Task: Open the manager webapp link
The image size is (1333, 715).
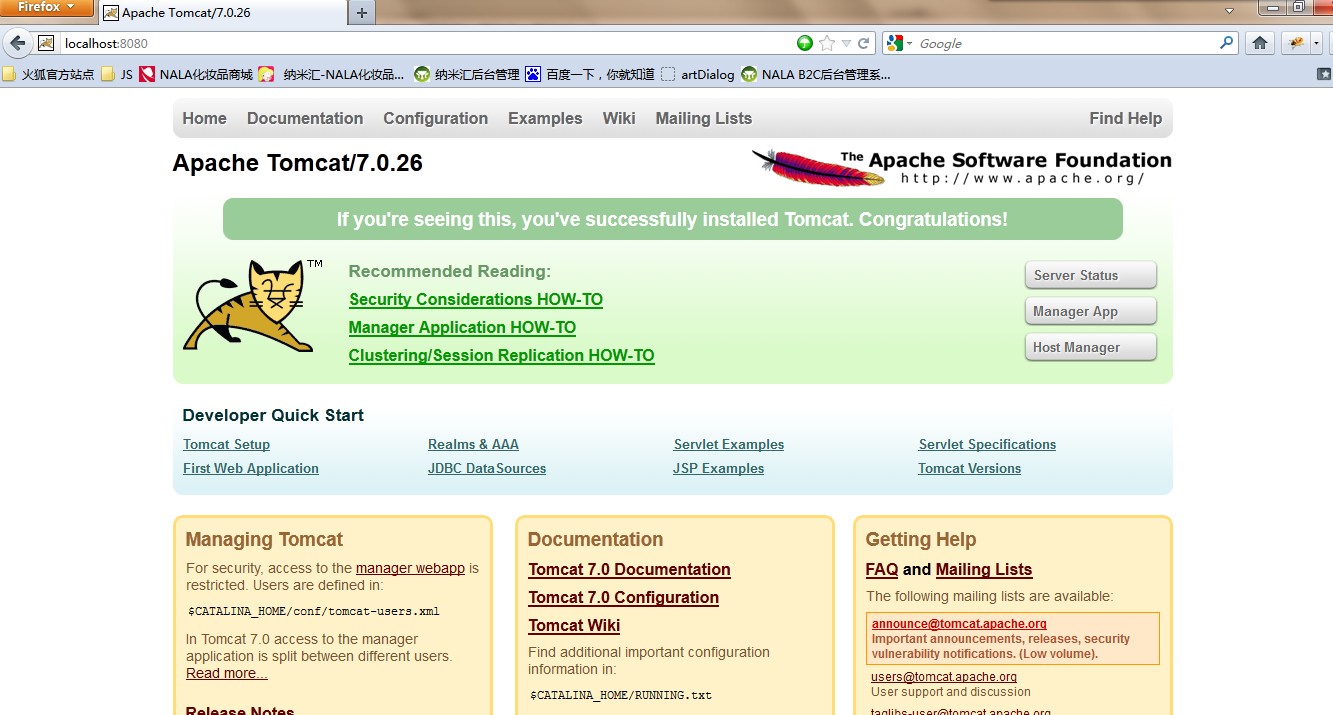Action: tap(410, 568)
